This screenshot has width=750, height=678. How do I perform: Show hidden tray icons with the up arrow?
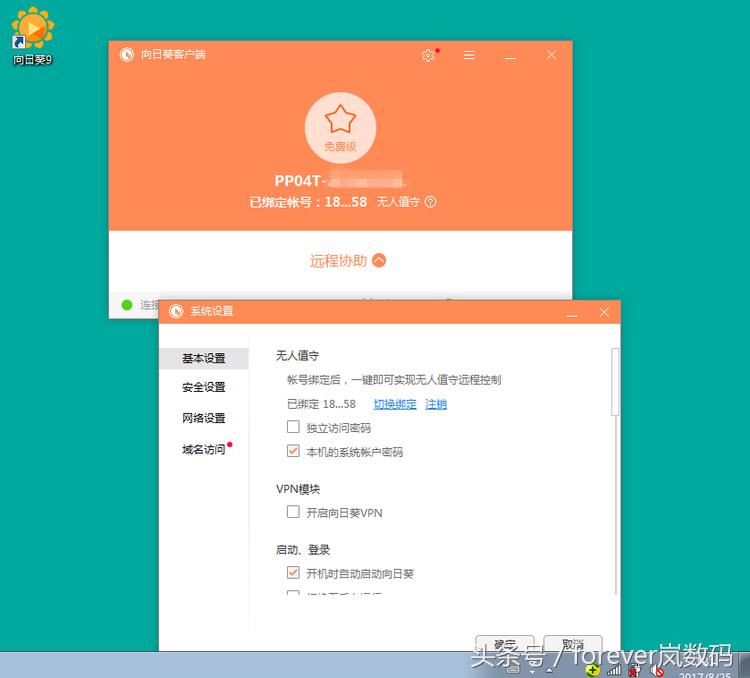click(549, 670)
